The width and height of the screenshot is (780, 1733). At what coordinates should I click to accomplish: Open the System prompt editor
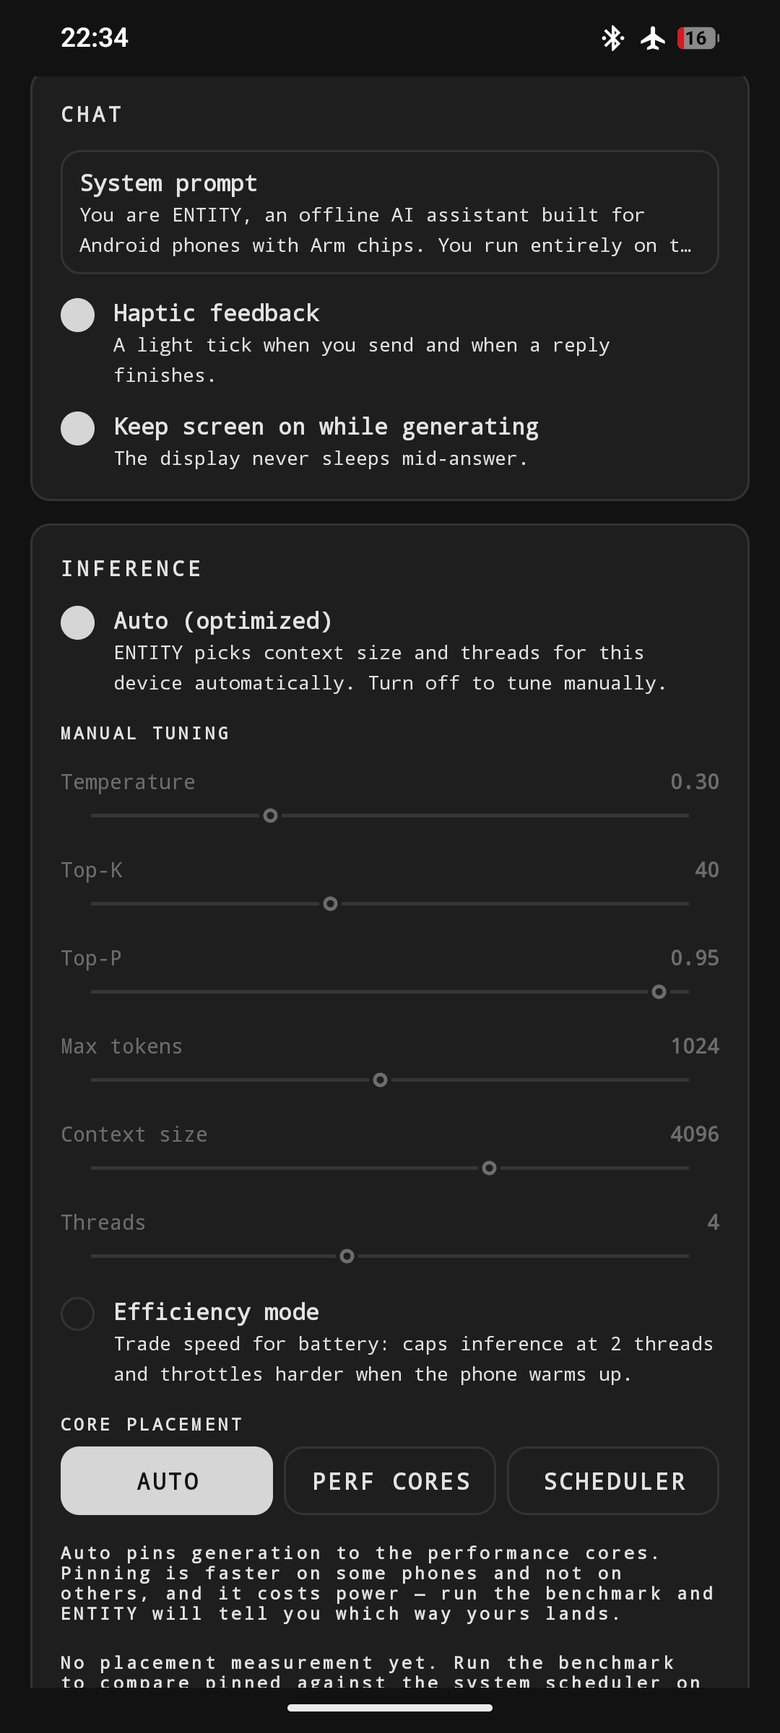[390, 212]
